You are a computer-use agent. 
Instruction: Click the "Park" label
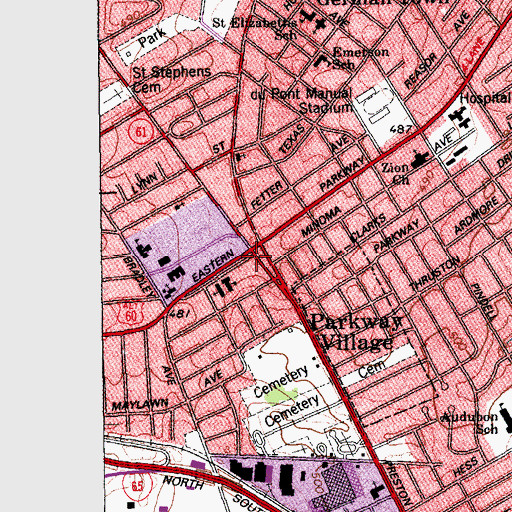pyautogui.click(x=152, y=38)
